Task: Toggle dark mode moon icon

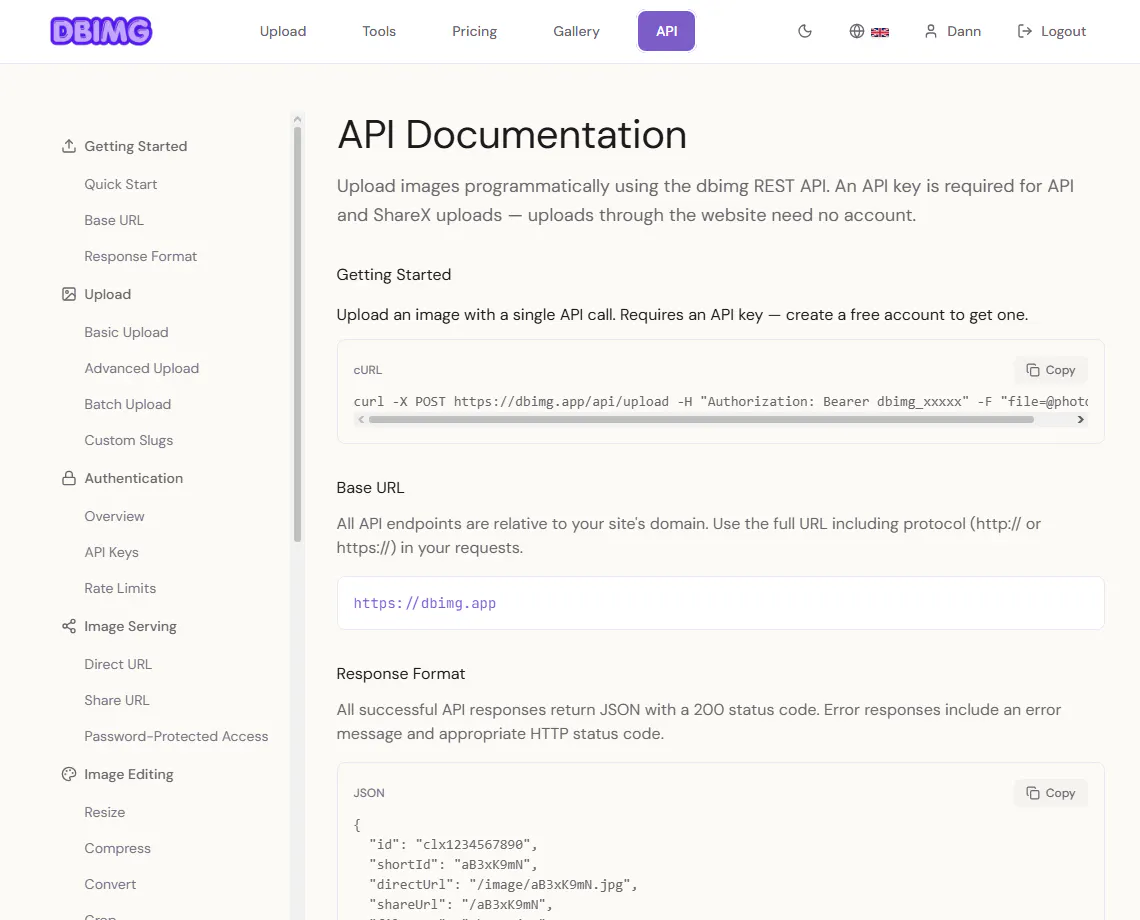Action: (805, 31)
